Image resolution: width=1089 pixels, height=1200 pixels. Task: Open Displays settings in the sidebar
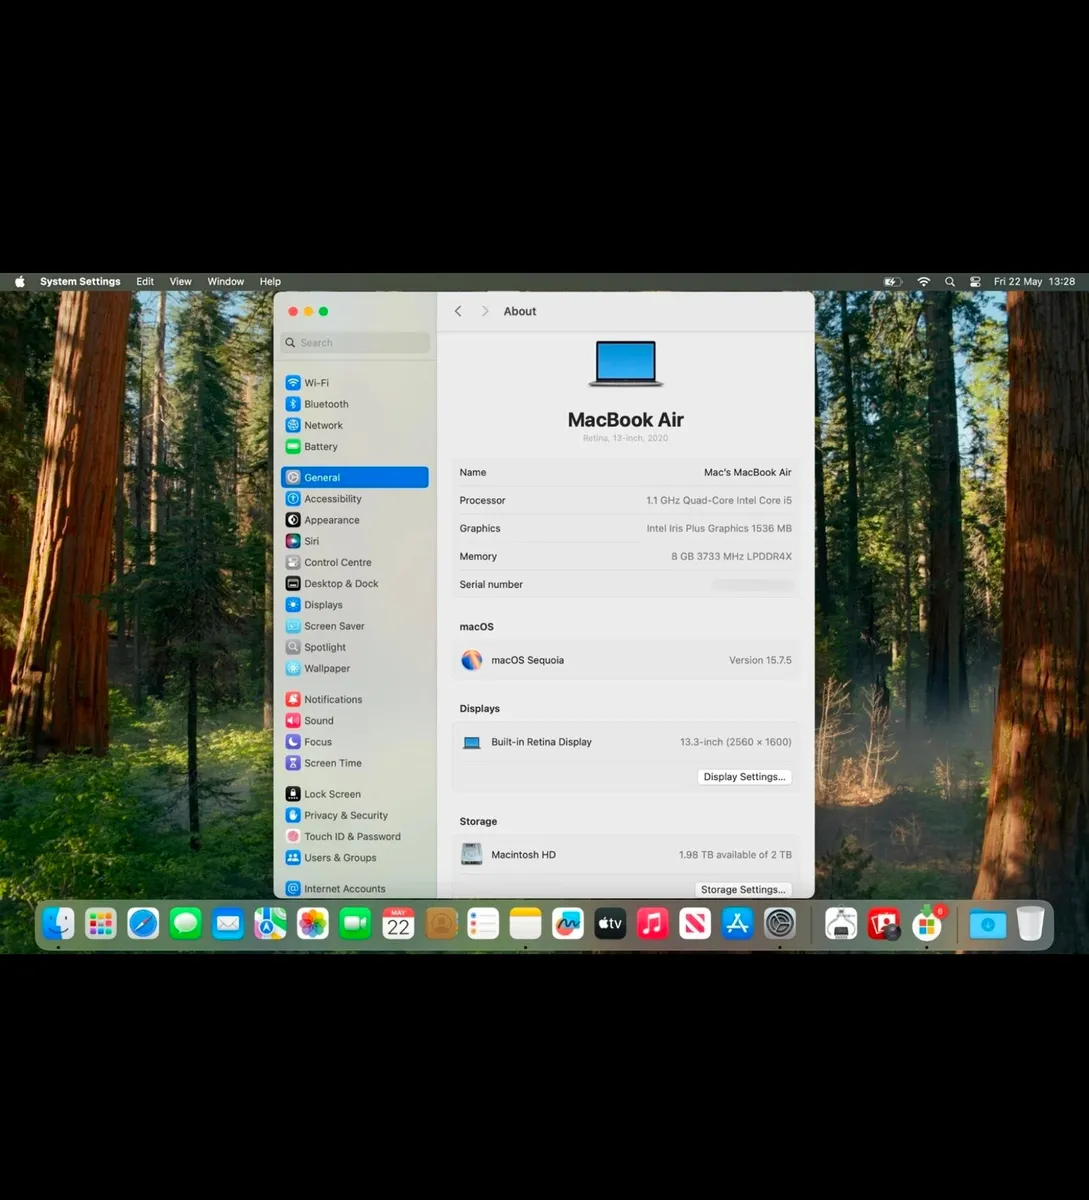coord(355,605)
